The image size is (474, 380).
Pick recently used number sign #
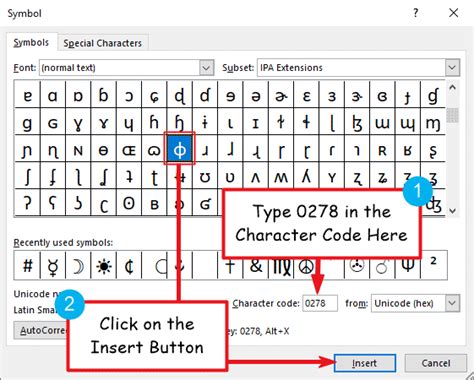(27, 266)
